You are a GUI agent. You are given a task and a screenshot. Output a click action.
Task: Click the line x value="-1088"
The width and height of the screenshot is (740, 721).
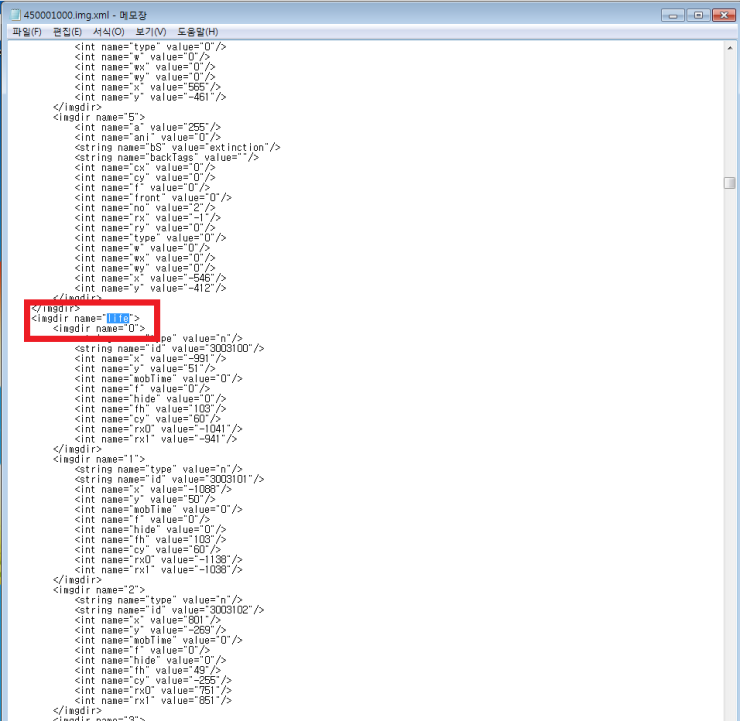point(153,489)
